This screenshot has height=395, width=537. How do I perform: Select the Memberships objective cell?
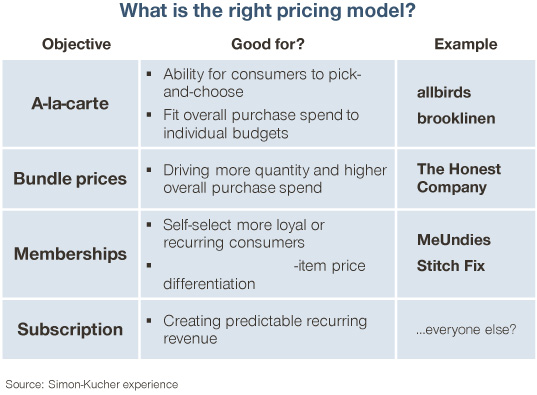coord(70,254)
